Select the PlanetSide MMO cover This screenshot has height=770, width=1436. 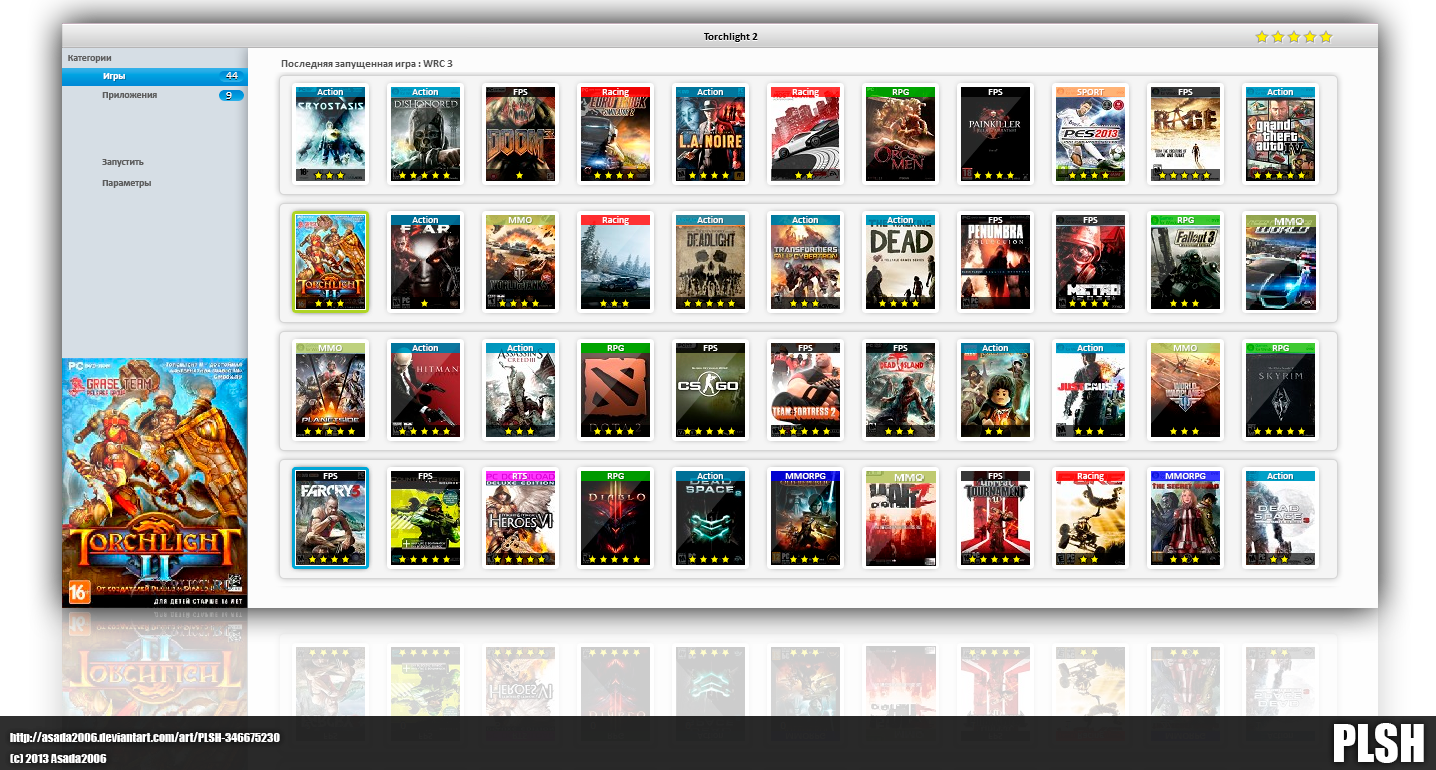(330, 390)
